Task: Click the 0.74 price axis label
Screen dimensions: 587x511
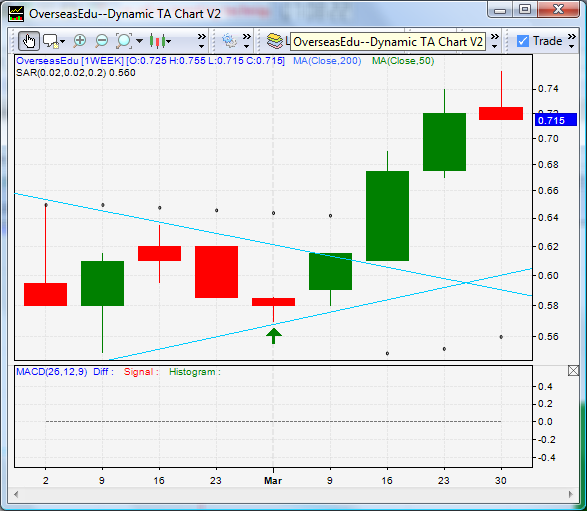Action: point(548,89)
